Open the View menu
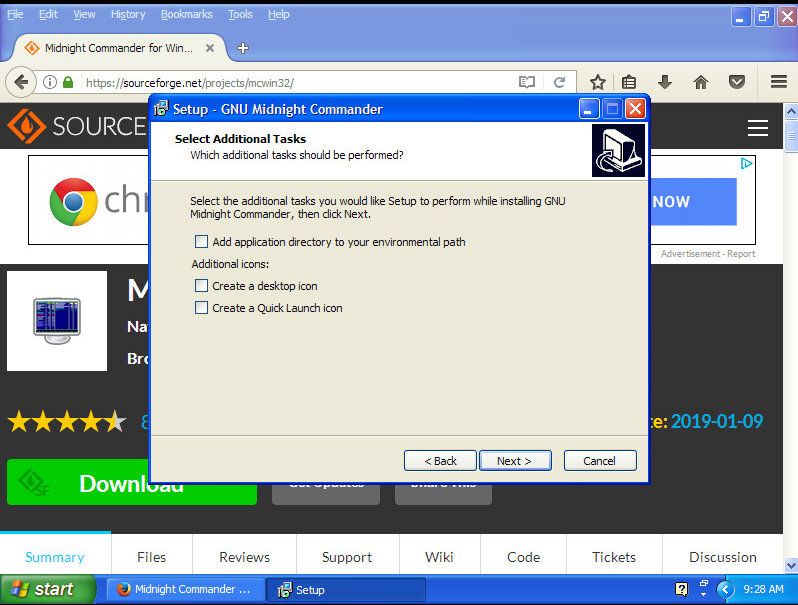The height and width of the screenshot is (605, 798). [x=84, y=14]
